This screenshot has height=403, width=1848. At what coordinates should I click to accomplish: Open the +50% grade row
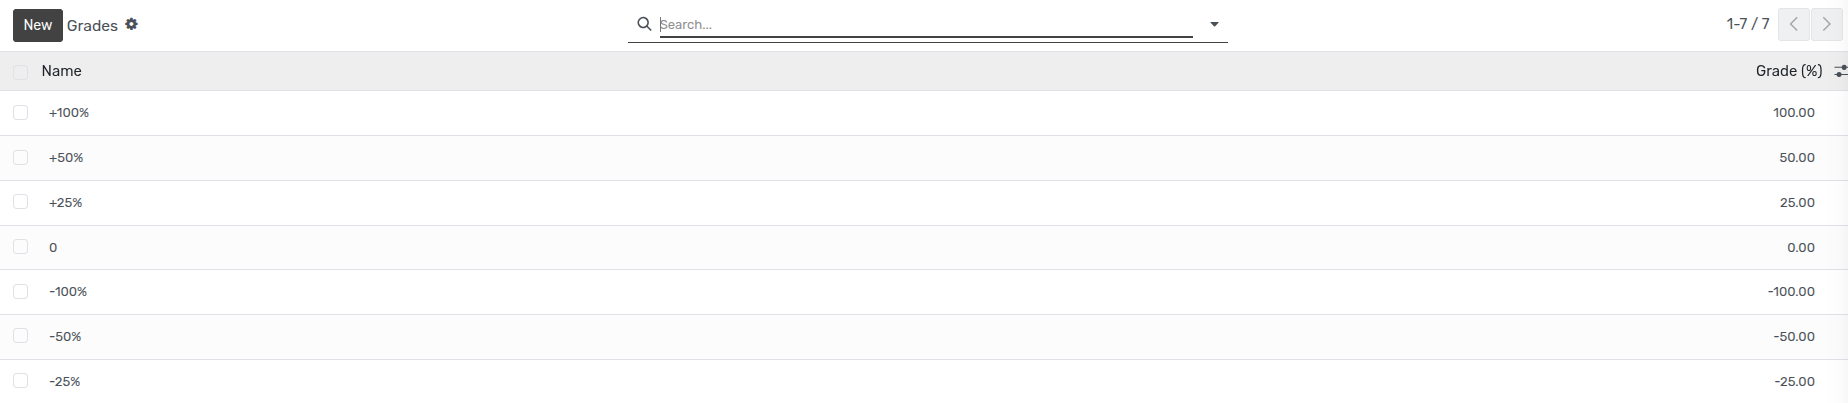pos(924,158)
